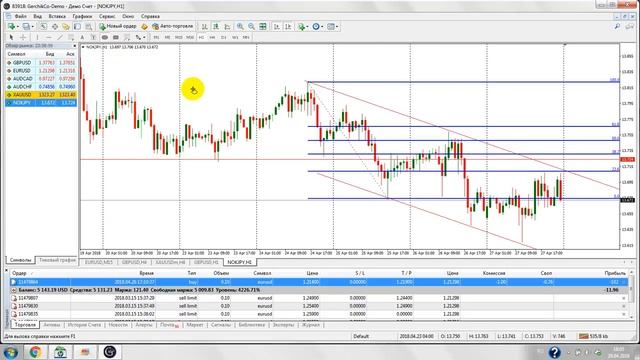Switch to the H4 timeframe

[212, 37]
